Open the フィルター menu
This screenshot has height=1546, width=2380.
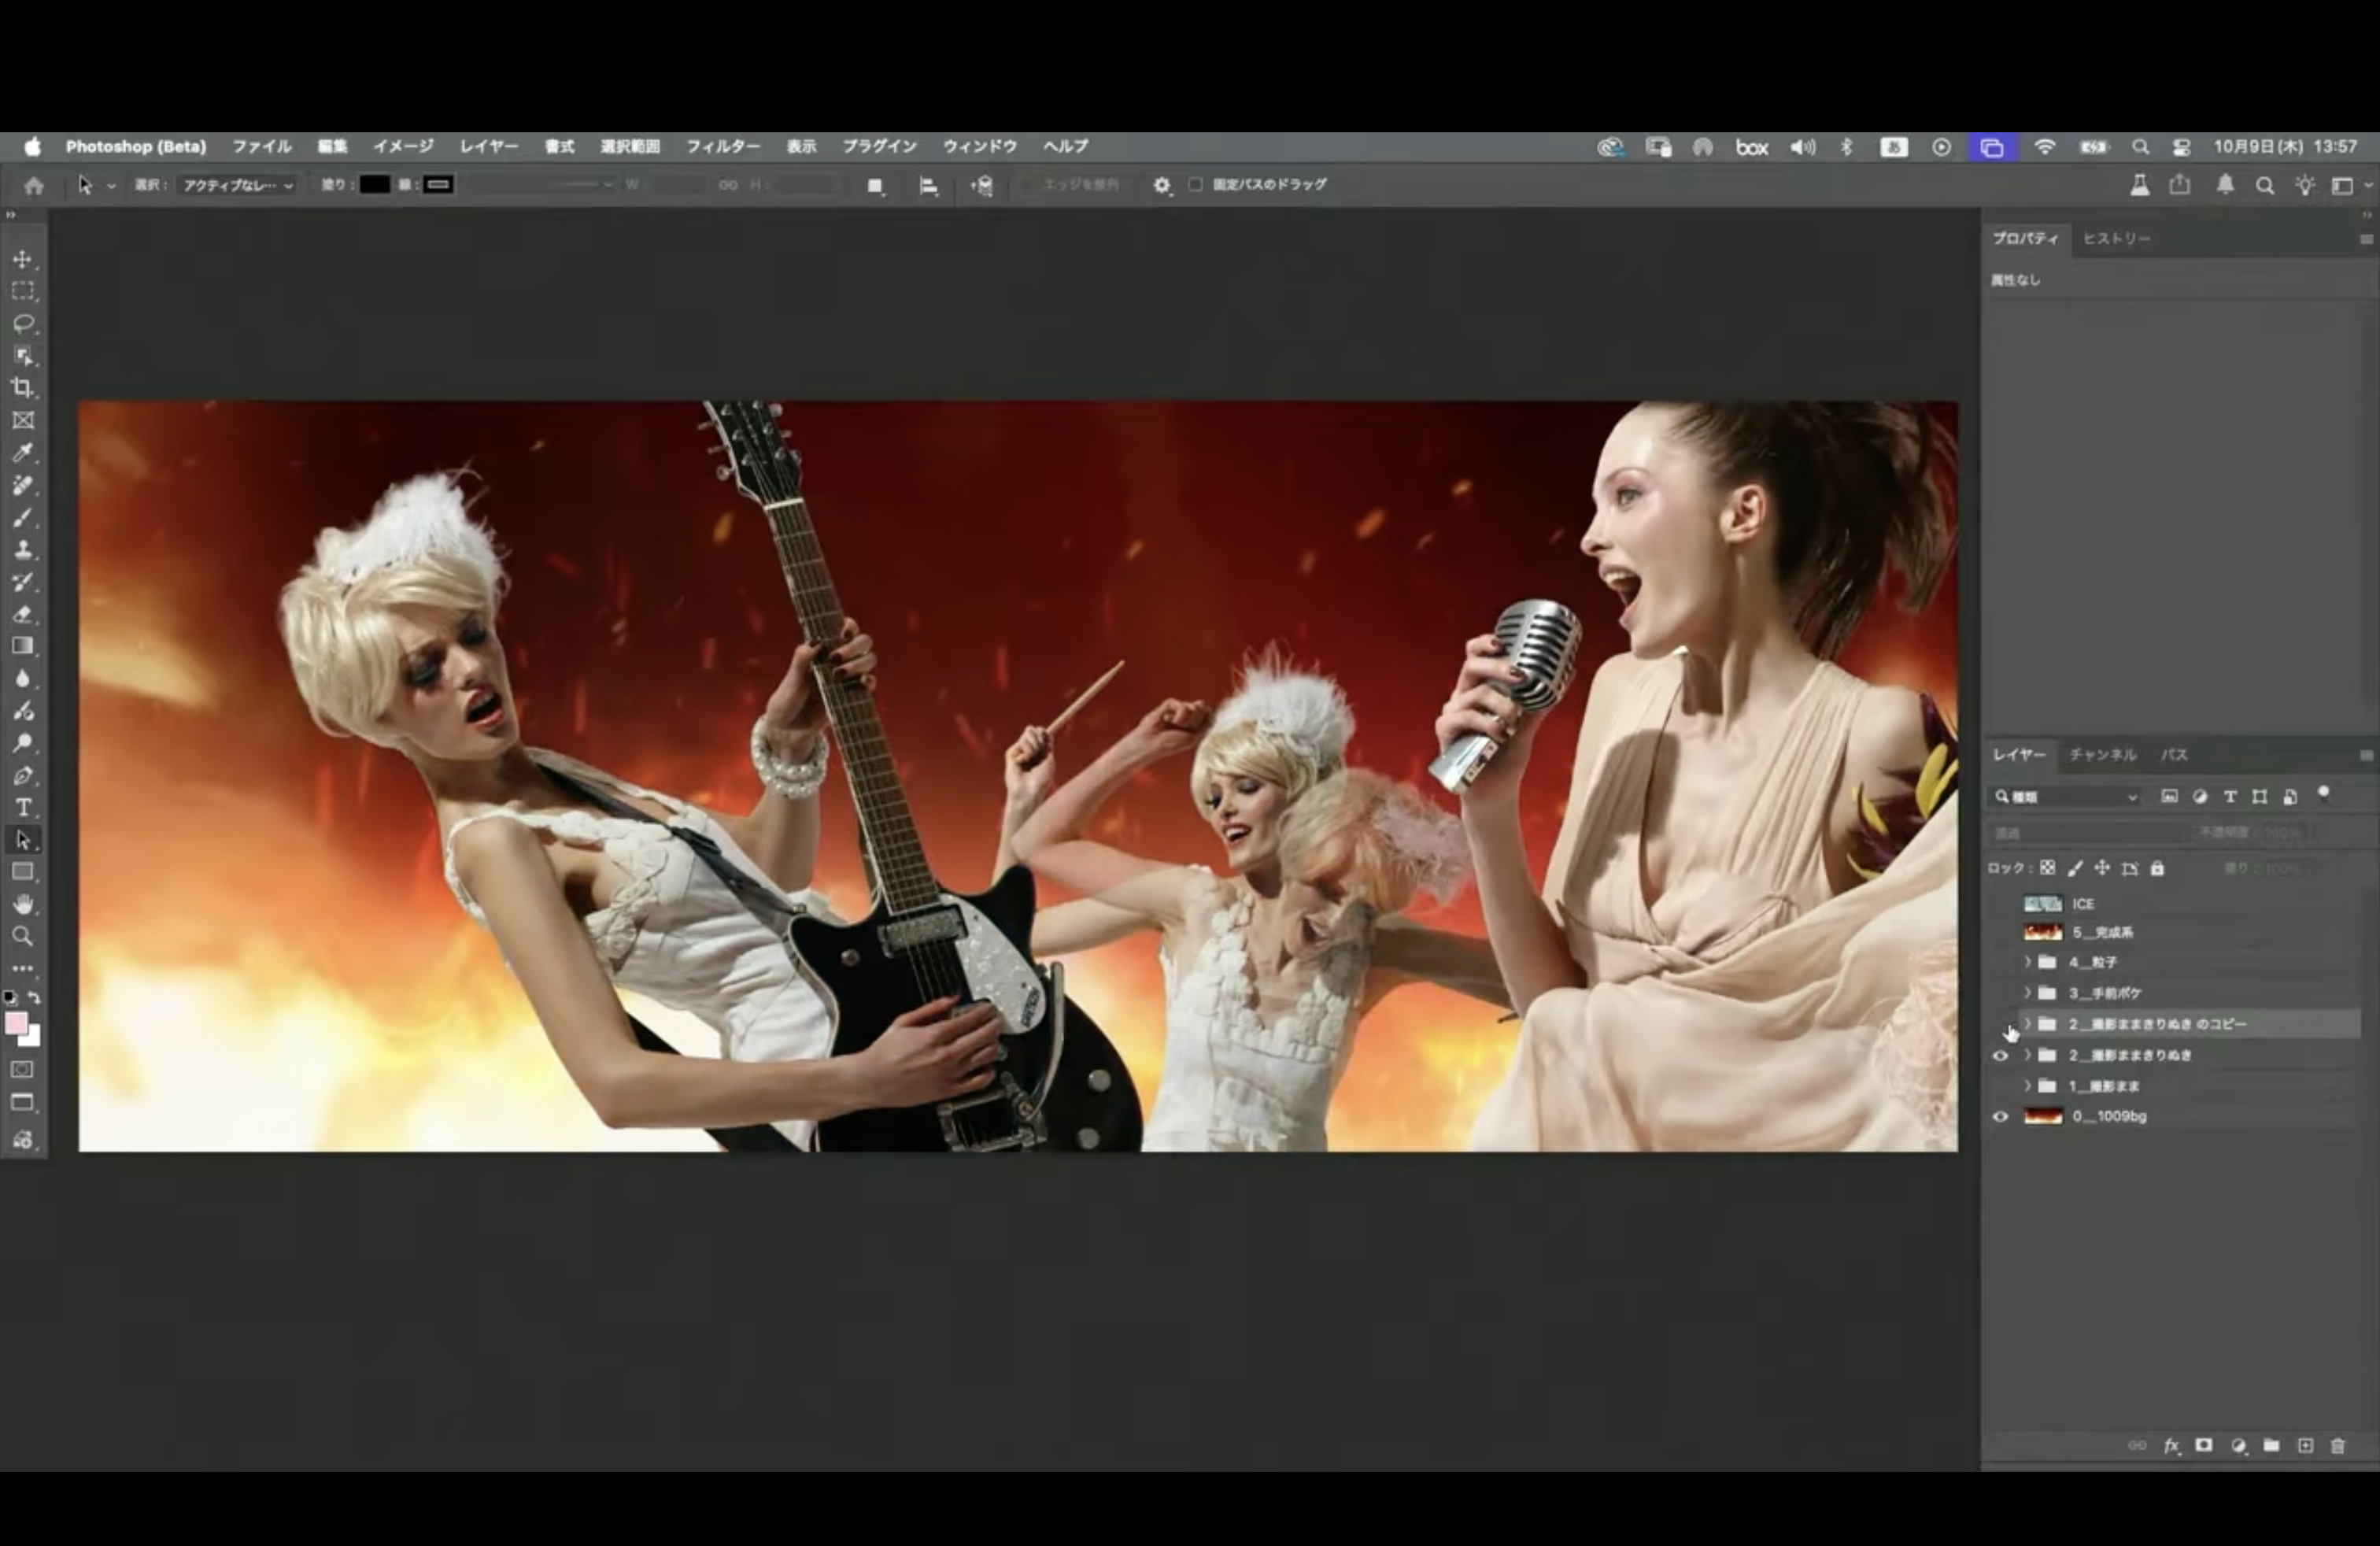pos(722,147)
